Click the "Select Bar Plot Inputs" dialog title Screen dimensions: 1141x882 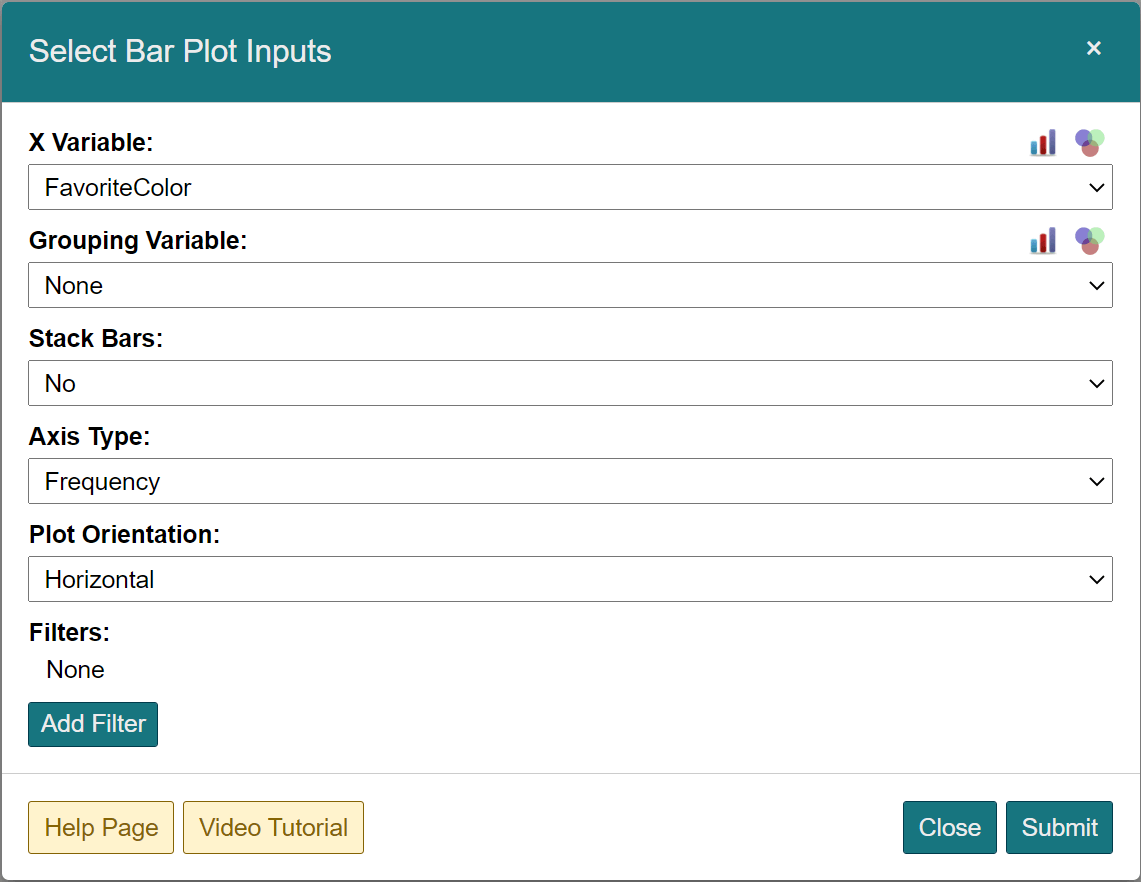click(x=180, y=52)
